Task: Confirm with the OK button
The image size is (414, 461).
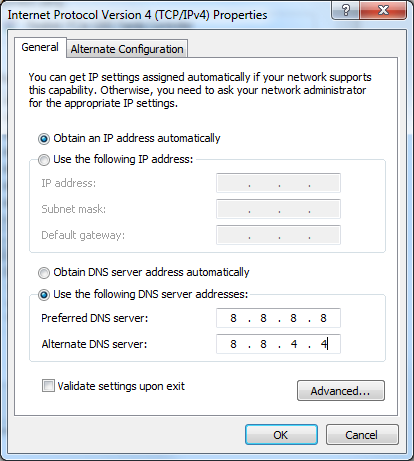Action: [x=281, y=435]
